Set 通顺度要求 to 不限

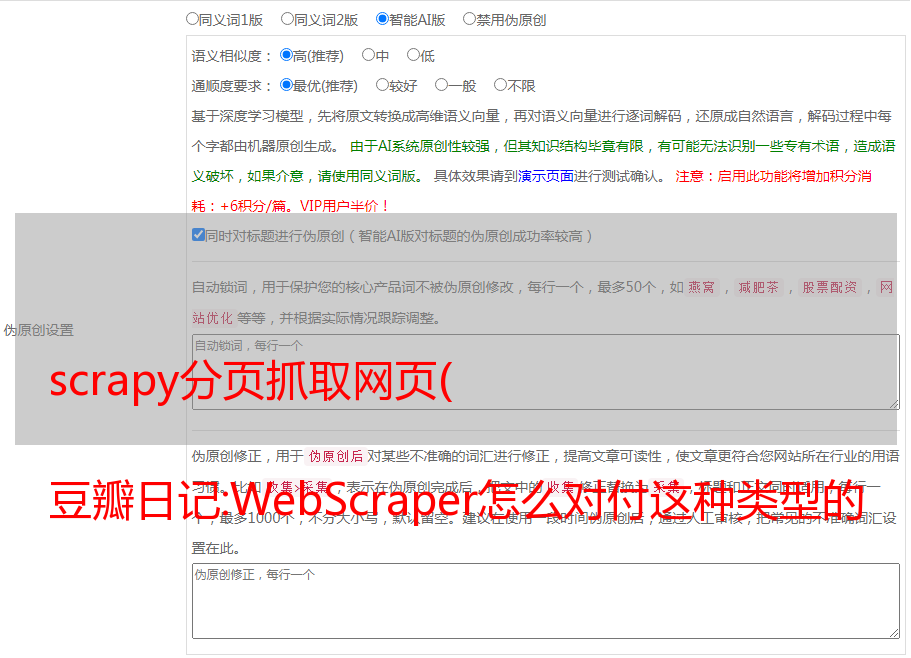[x=500, y=85]
